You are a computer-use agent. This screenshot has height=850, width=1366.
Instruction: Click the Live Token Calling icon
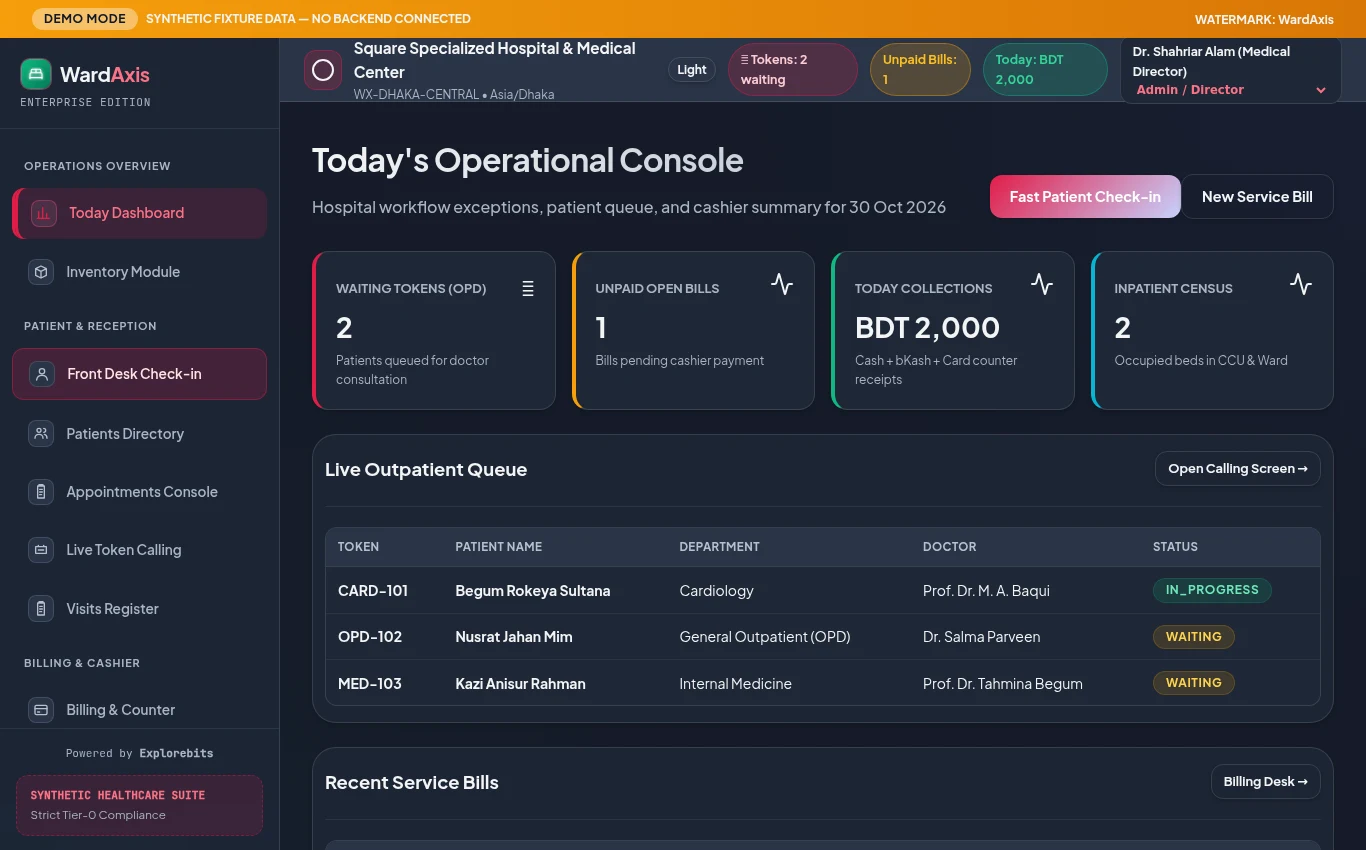[x=41, y=550]
